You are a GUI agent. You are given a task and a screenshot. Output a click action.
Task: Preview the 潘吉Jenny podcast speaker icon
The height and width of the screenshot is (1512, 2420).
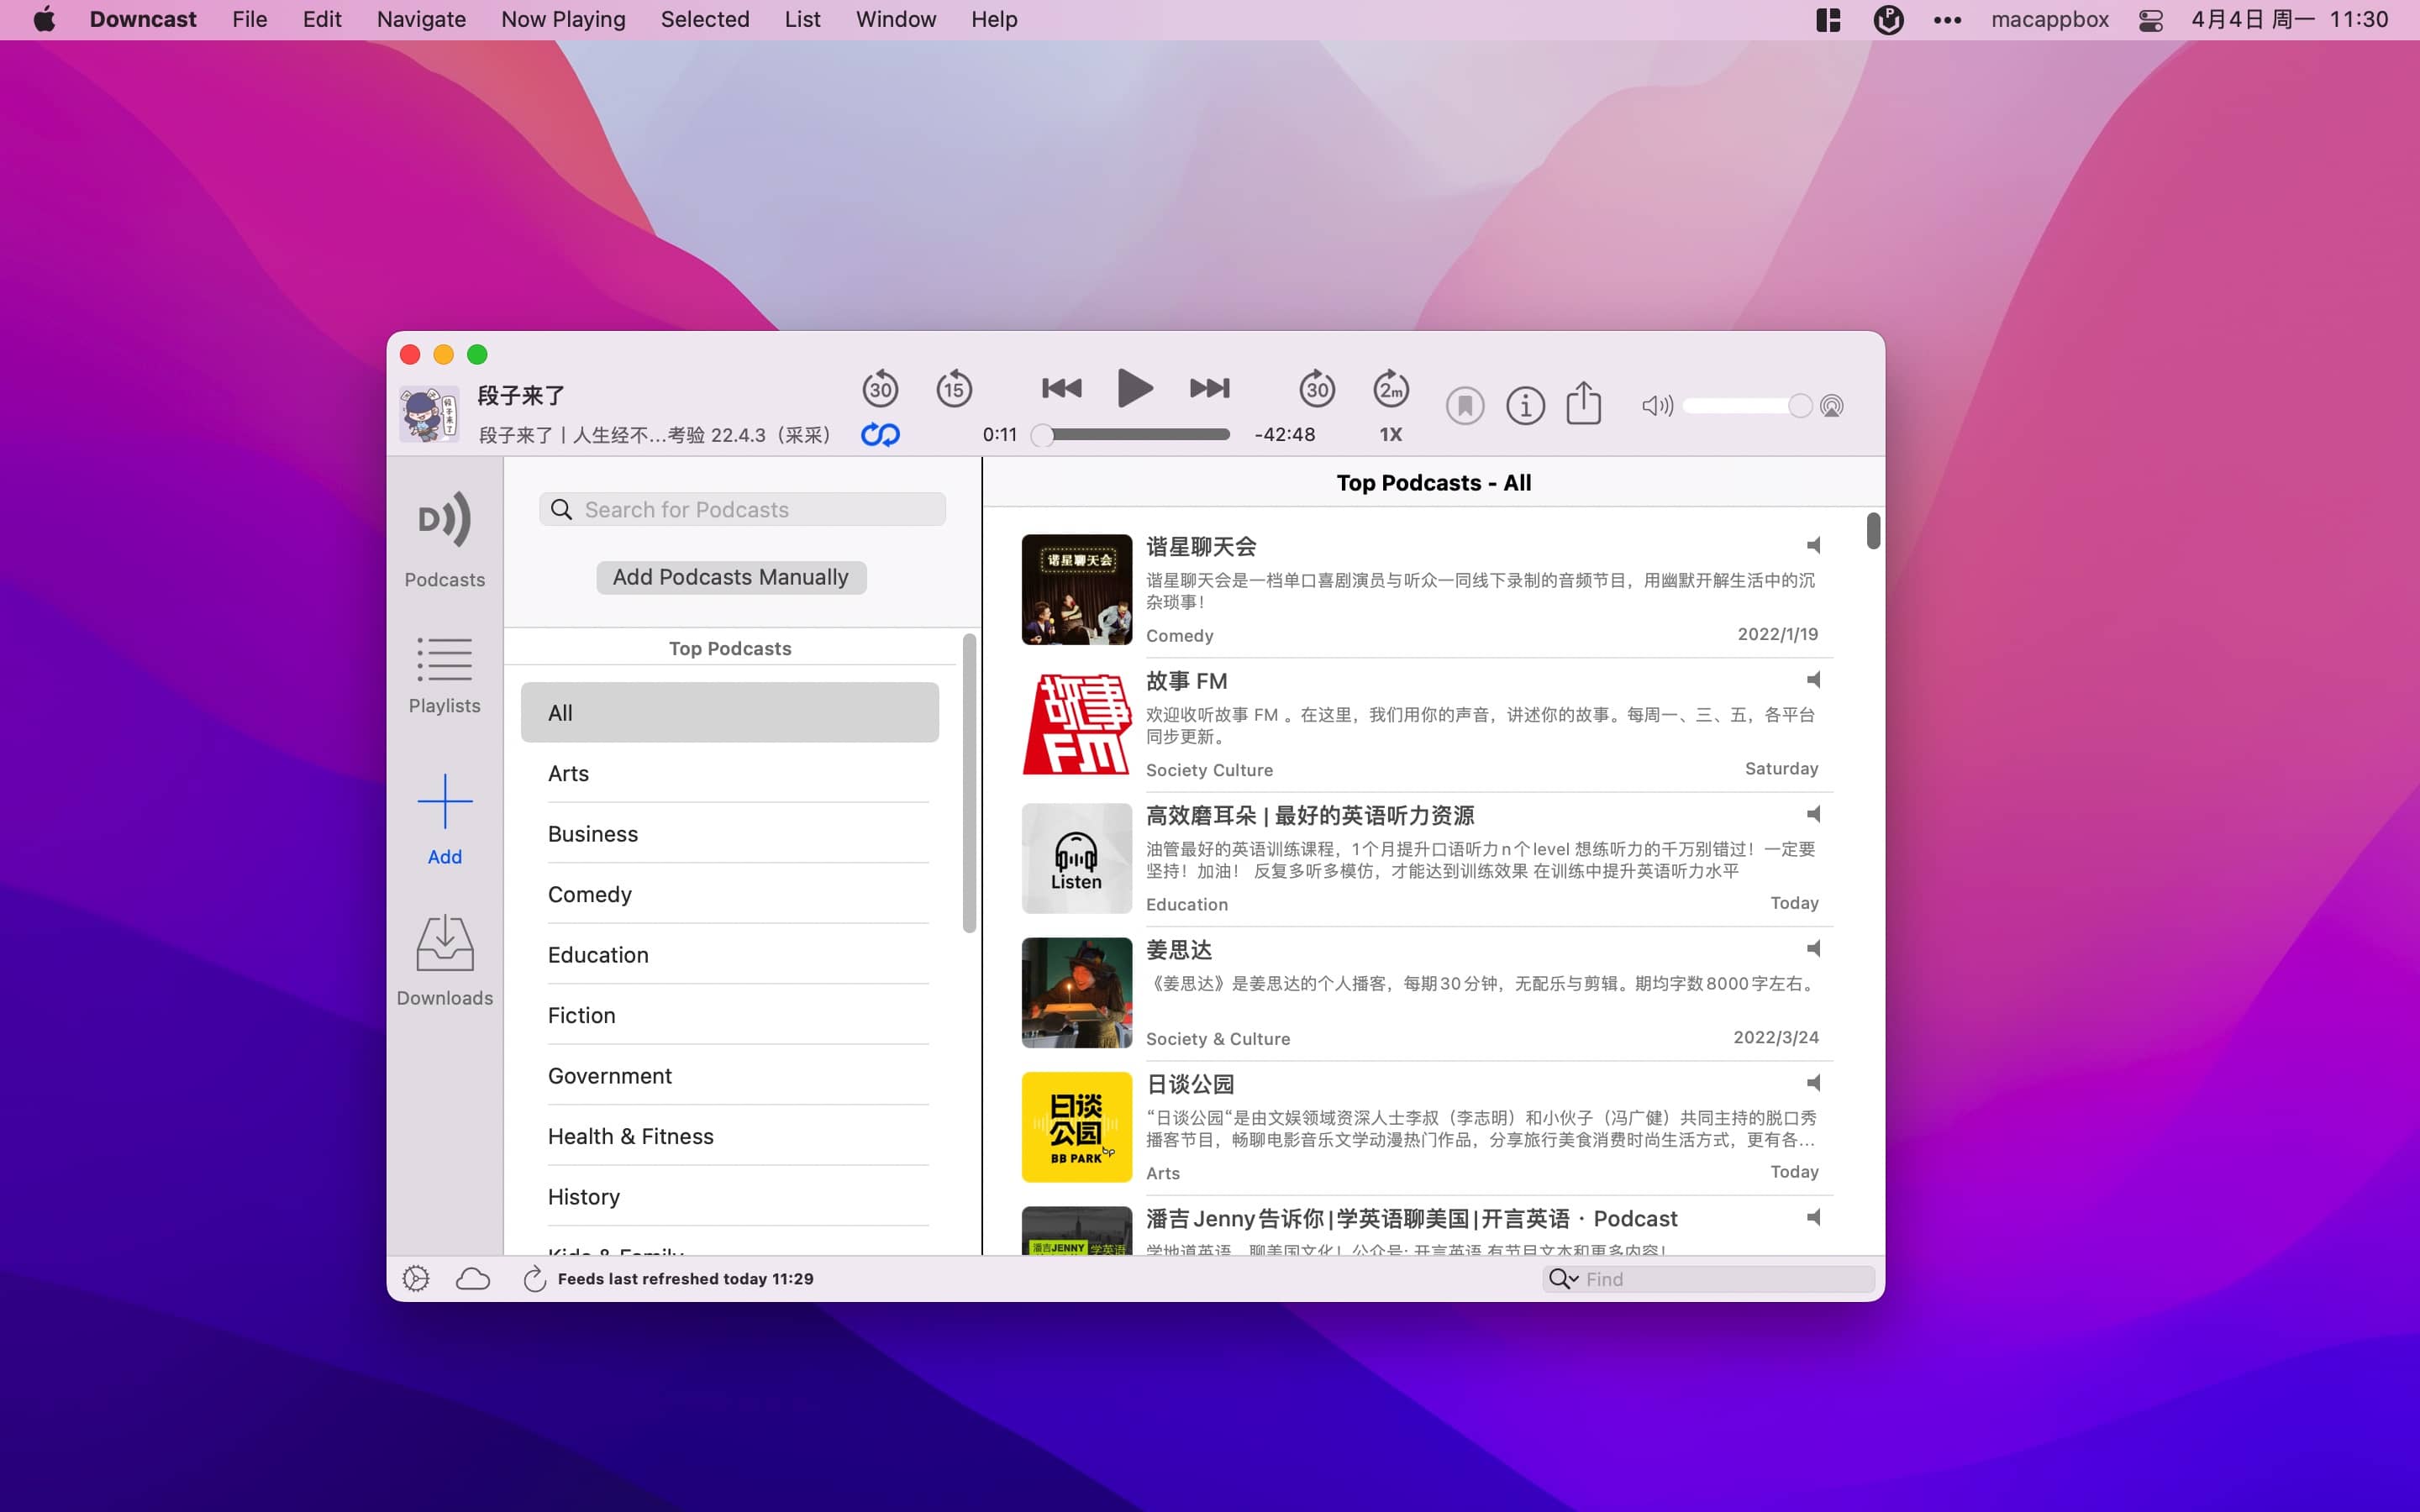tap(1813, 1217)
